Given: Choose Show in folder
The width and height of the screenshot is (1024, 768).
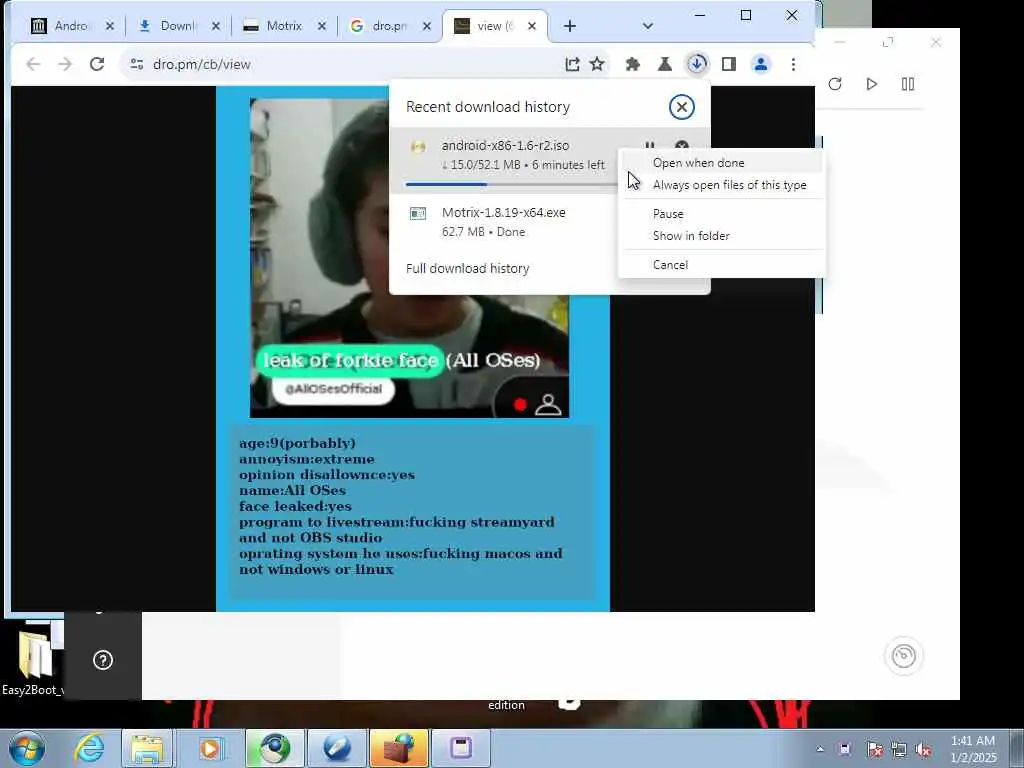Looking at the screenshot, I should pyautogui.click(x=691, y=236).
